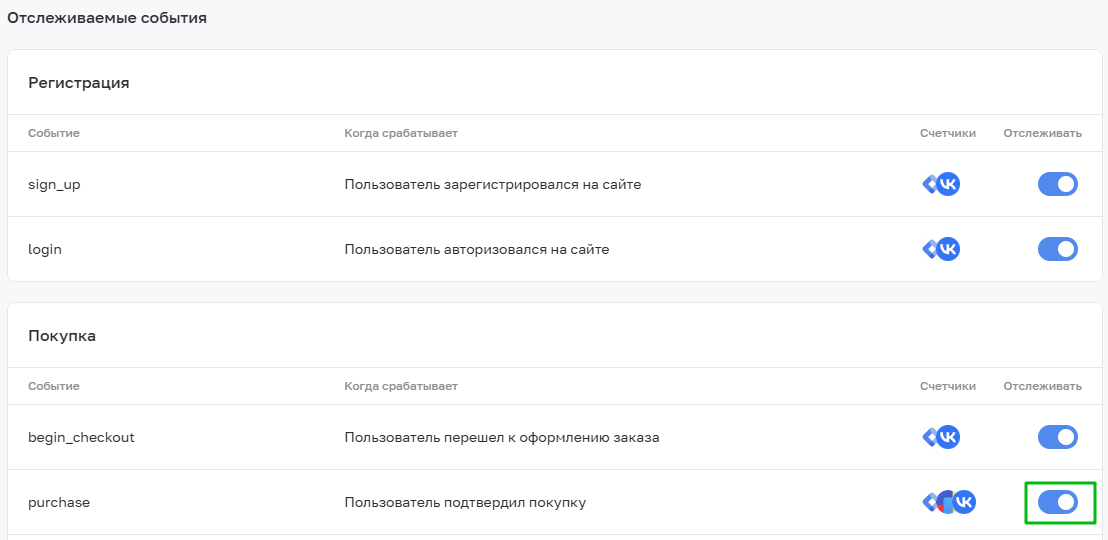Click 'Отслеживать' header in Регистрация table
This screenshot has height=540, width=1108.
1042,133
